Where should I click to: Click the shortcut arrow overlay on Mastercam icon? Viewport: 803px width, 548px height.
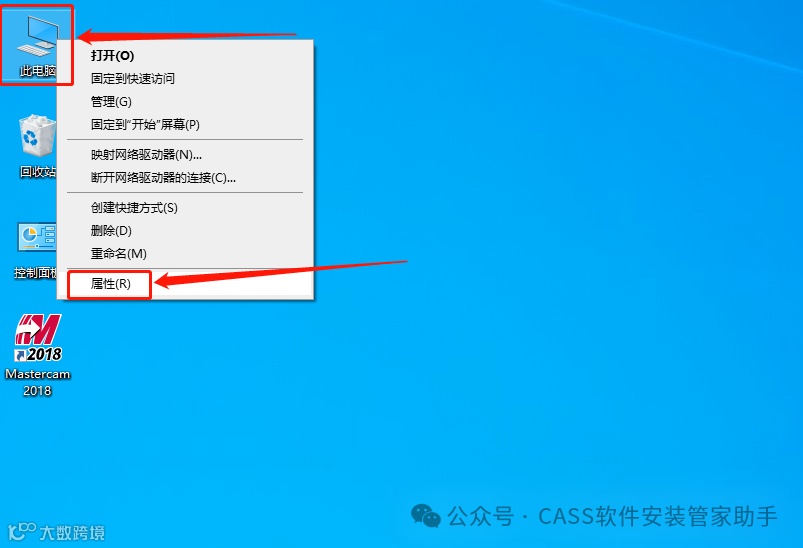[x=20, y=355]
